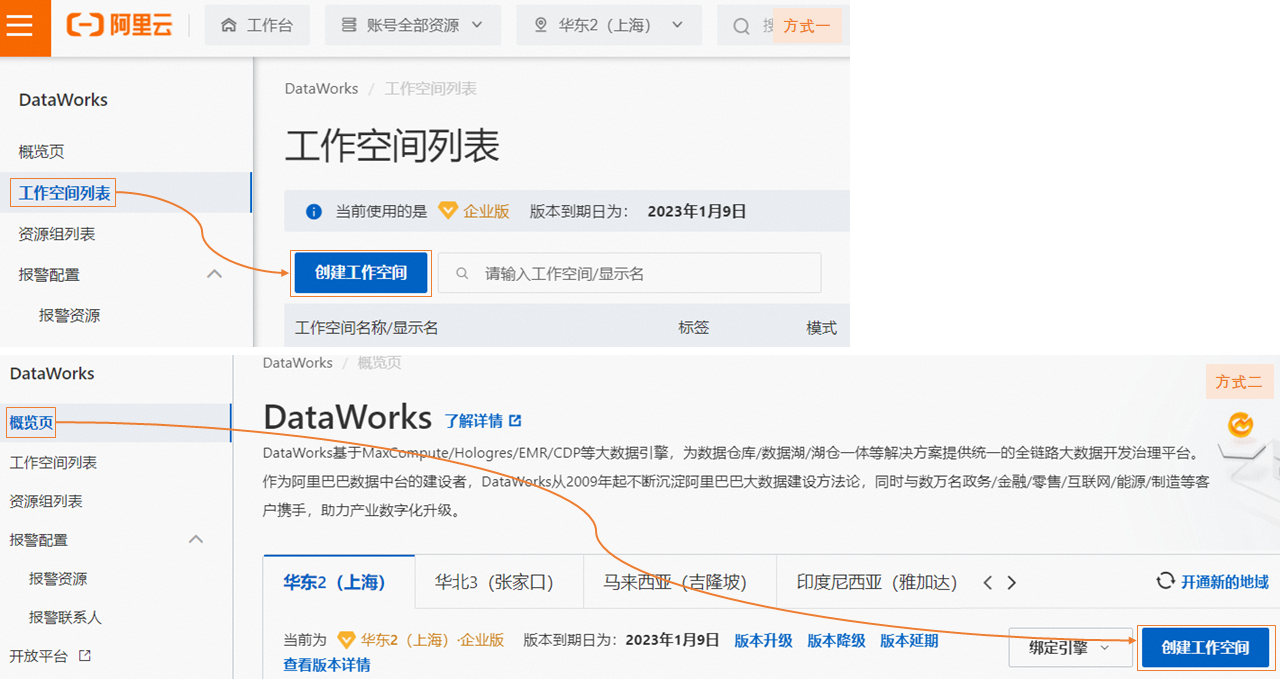Click the info icon beside 当前使用的是

314,212
